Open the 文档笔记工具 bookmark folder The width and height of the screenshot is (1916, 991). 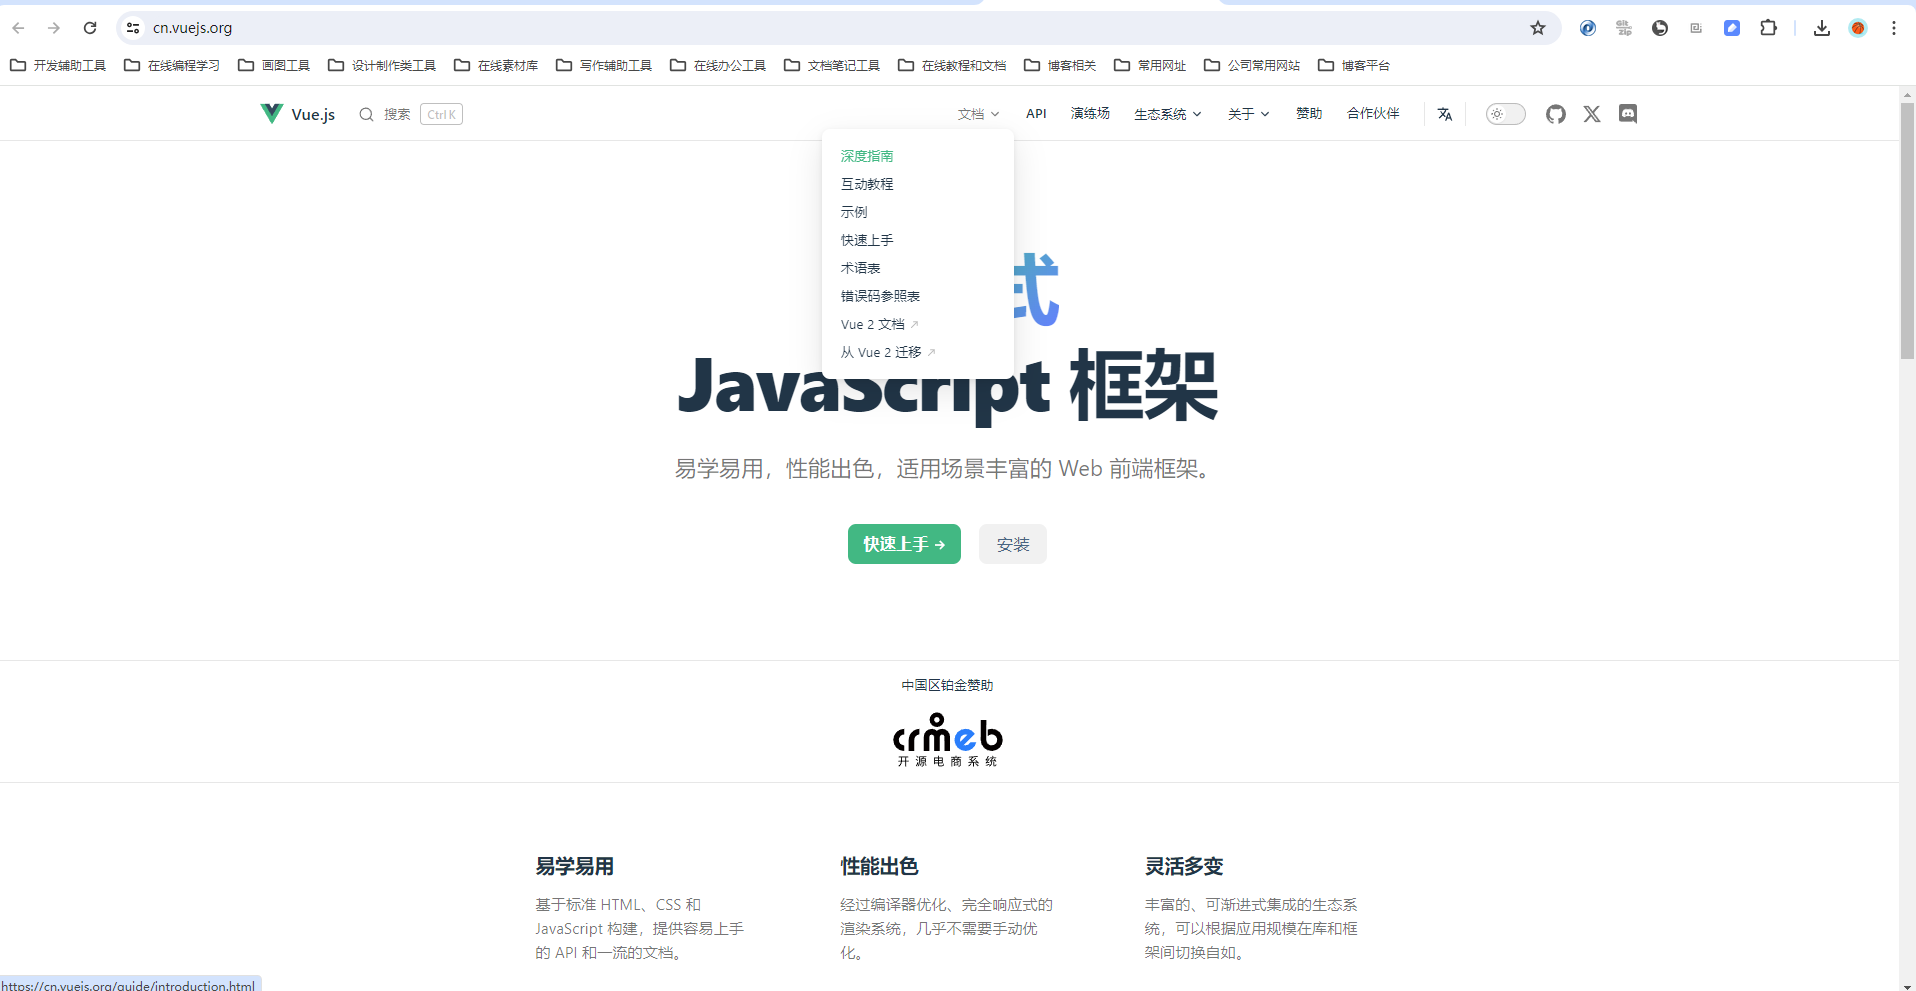[x=832, y=65]
